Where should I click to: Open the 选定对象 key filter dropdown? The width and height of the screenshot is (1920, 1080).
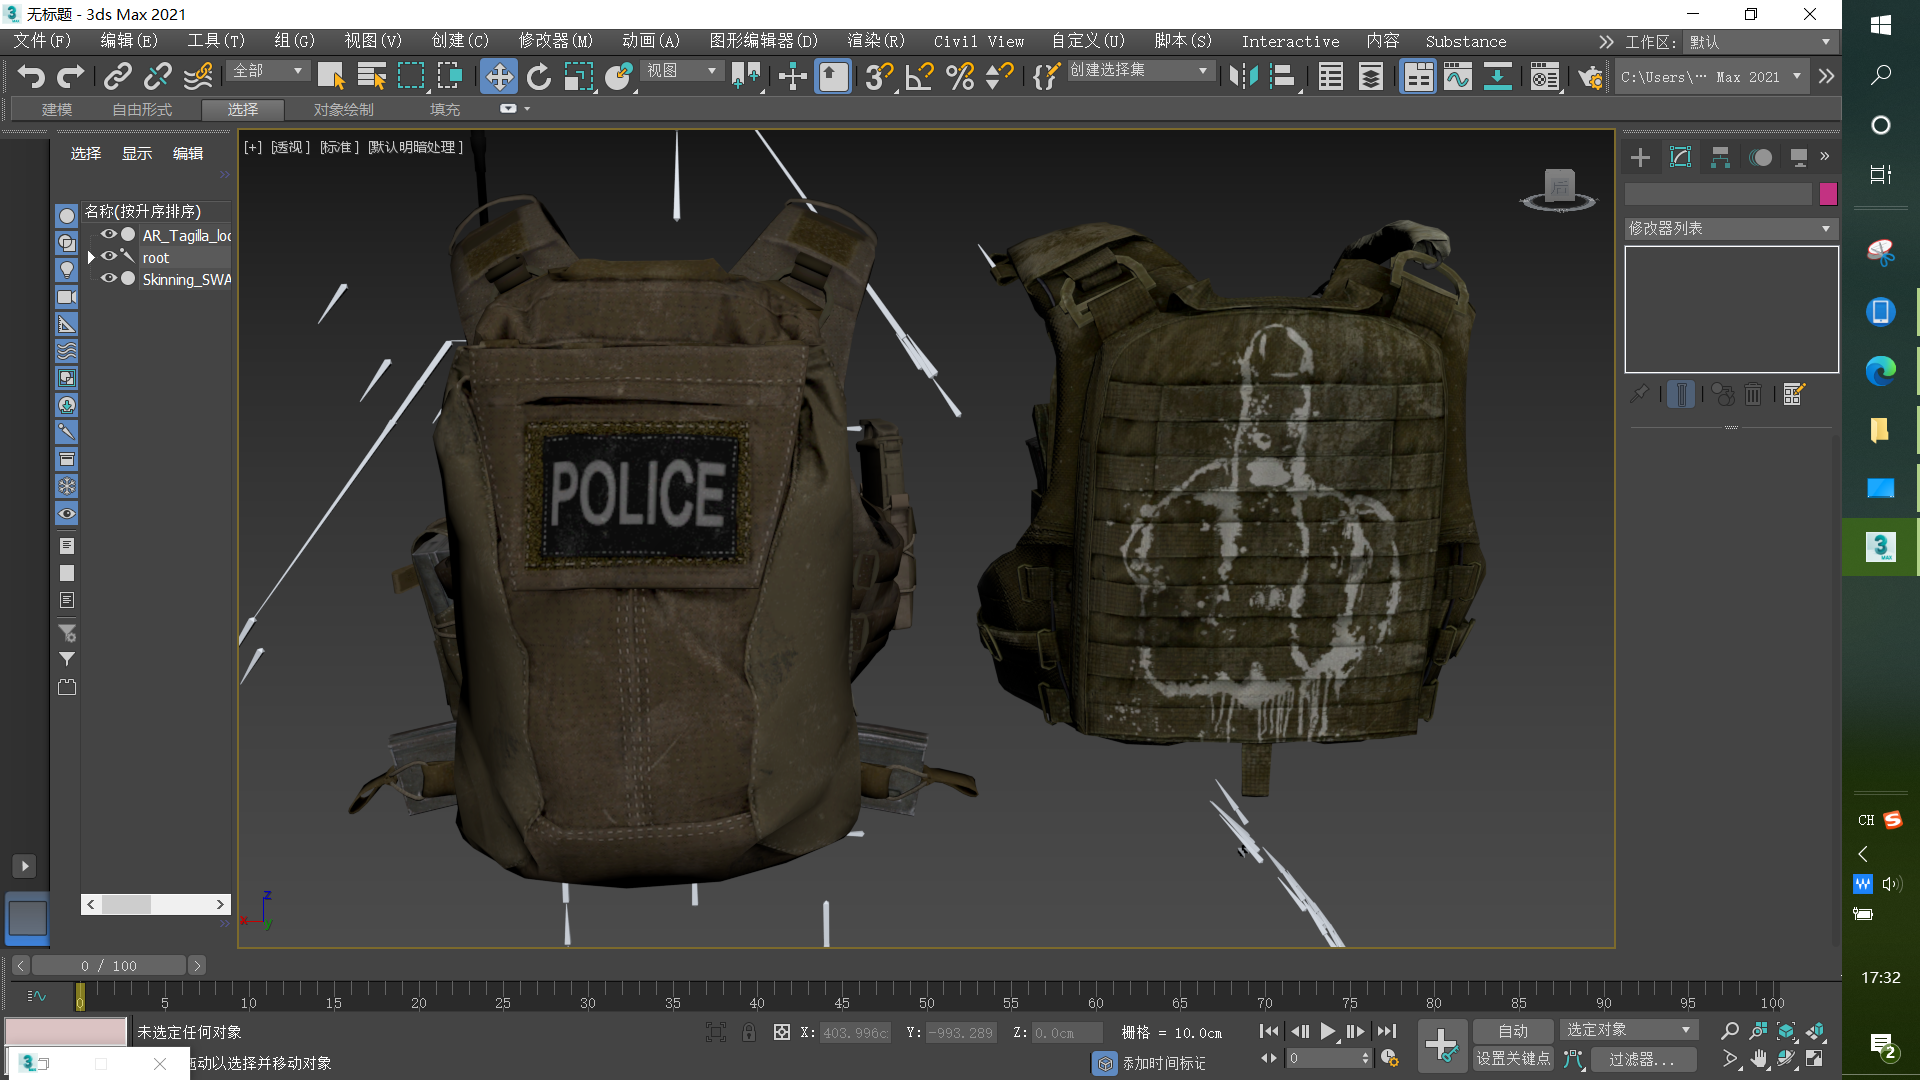point(1629,1030)
